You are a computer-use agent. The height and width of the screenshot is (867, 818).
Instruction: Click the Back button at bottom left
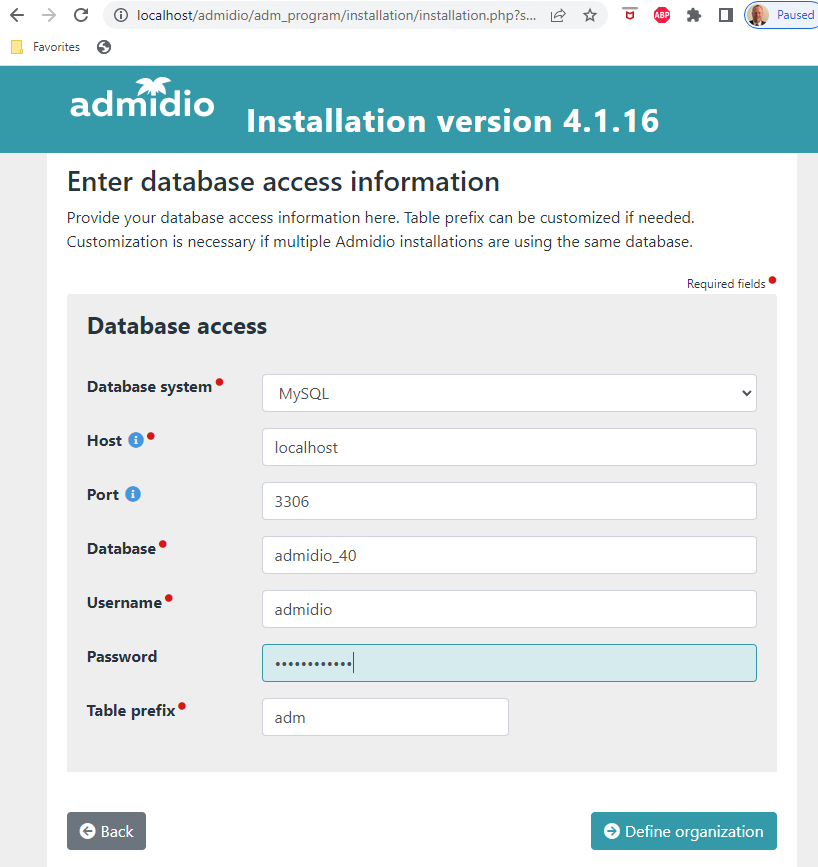(x=106, y=831)
